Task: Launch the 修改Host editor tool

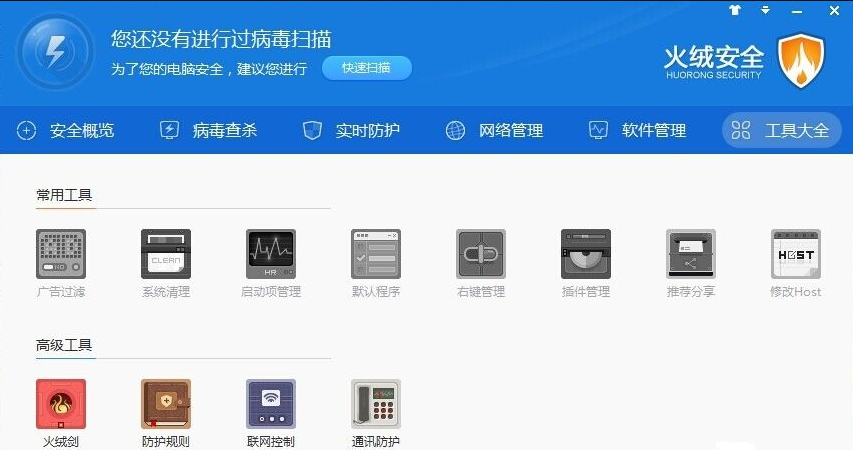Action: (x=796, y=254)
